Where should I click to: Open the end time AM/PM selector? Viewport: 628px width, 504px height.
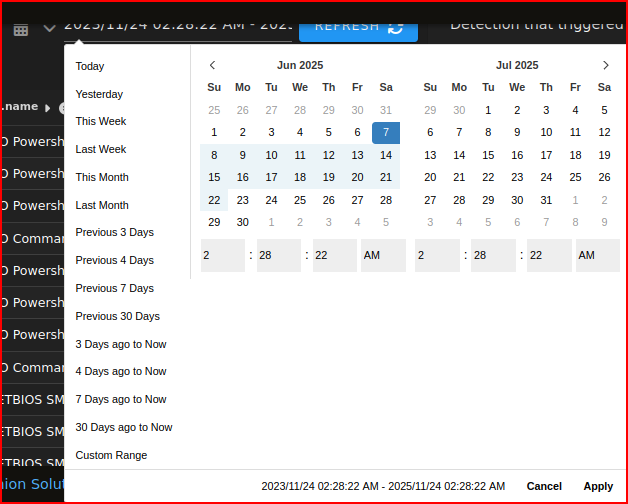click(x=598, y=256)
